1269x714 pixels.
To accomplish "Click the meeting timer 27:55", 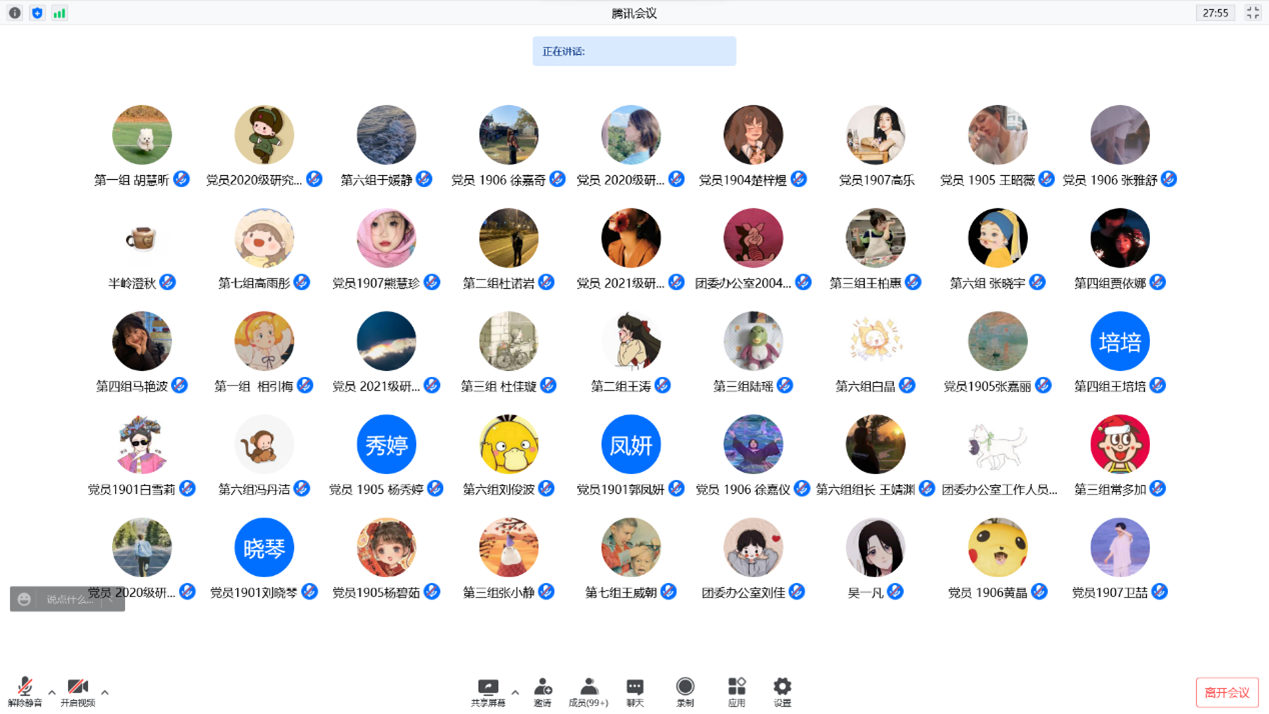I will (x=1215, y=13).
